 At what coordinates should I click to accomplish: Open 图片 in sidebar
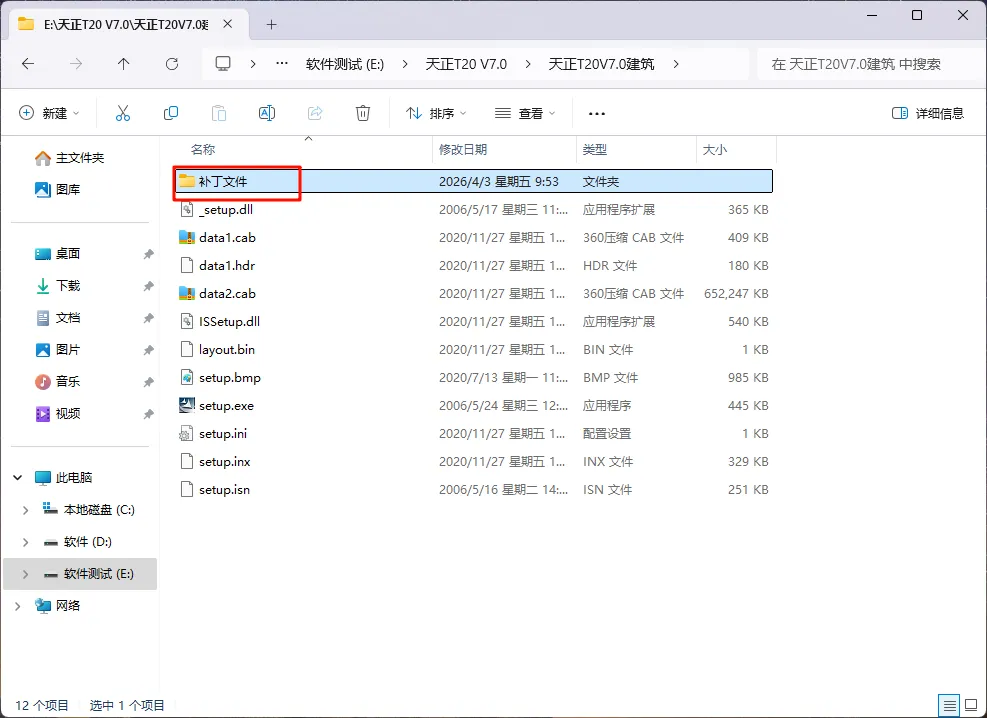coord(57,350)
